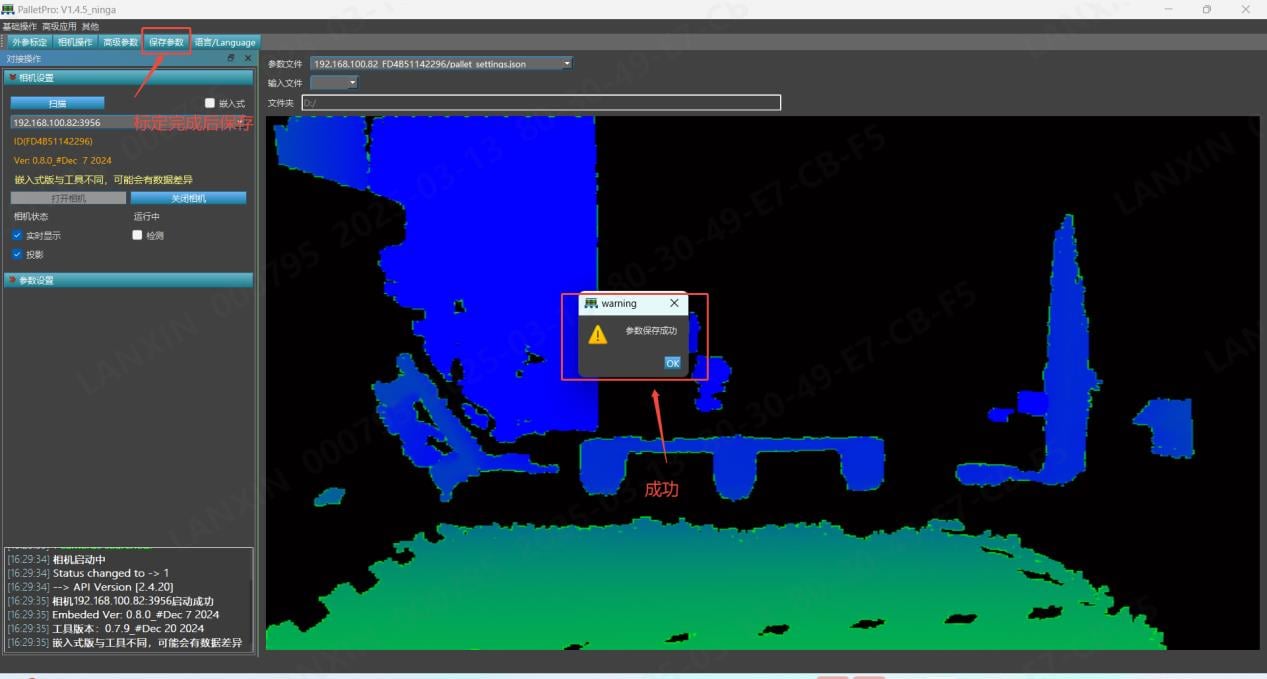Click the 嵌入式版与工具不同 warning line in camera settings
Screen dimensions: 1267x679
coord(103,180)
